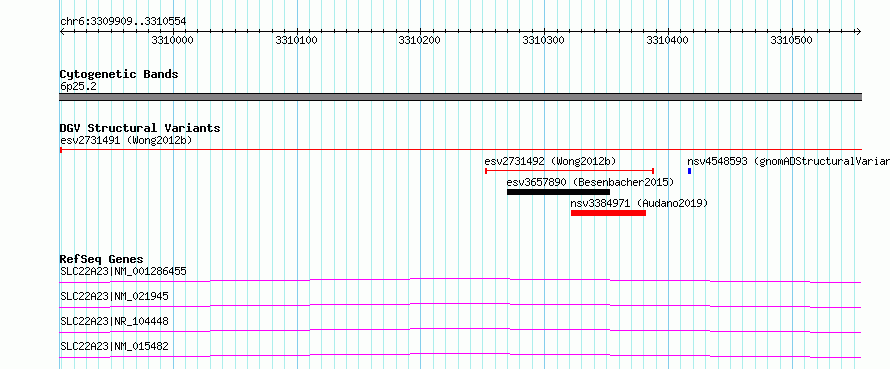Click the ruler's right arrow end
Image resolution: width=890 pixels, height=369 pixels.
pos(858,31)
